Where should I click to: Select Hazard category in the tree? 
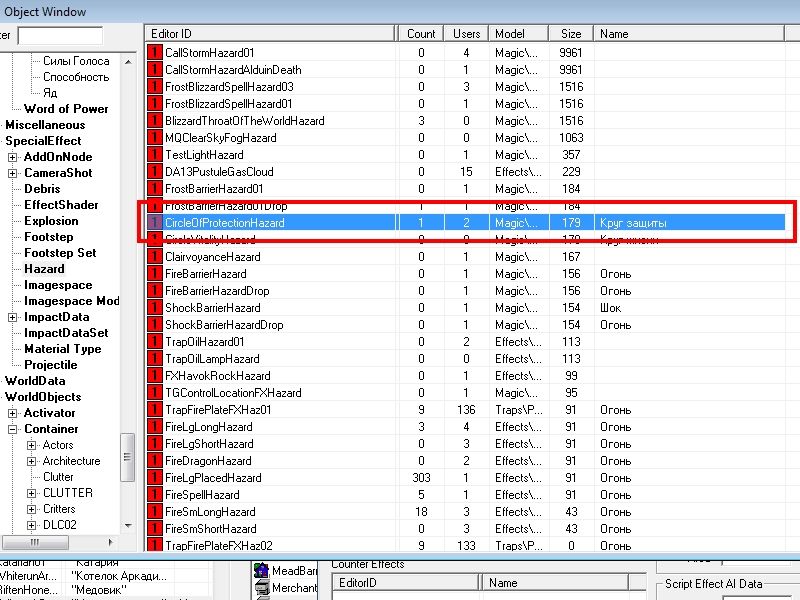44,269
